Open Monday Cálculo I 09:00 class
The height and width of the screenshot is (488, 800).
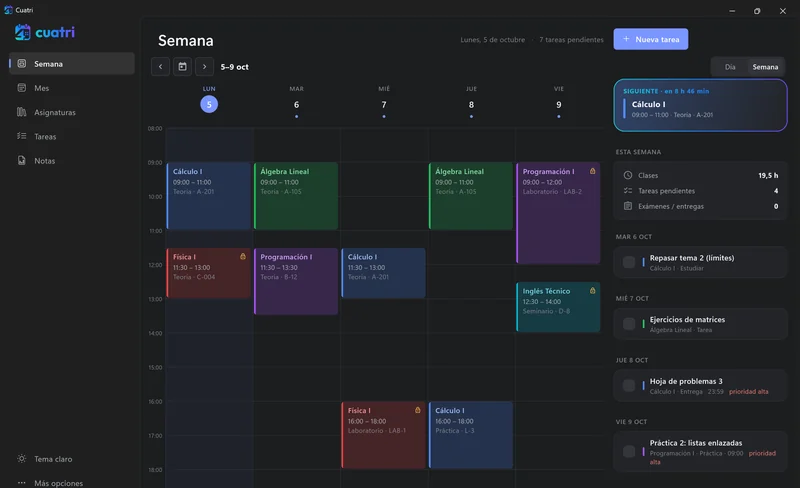coord(209,196)
